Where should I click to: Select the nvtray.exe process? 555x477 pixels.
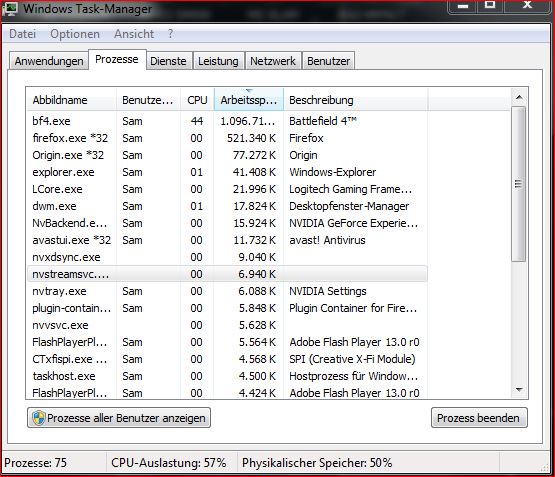pos(227,291)
